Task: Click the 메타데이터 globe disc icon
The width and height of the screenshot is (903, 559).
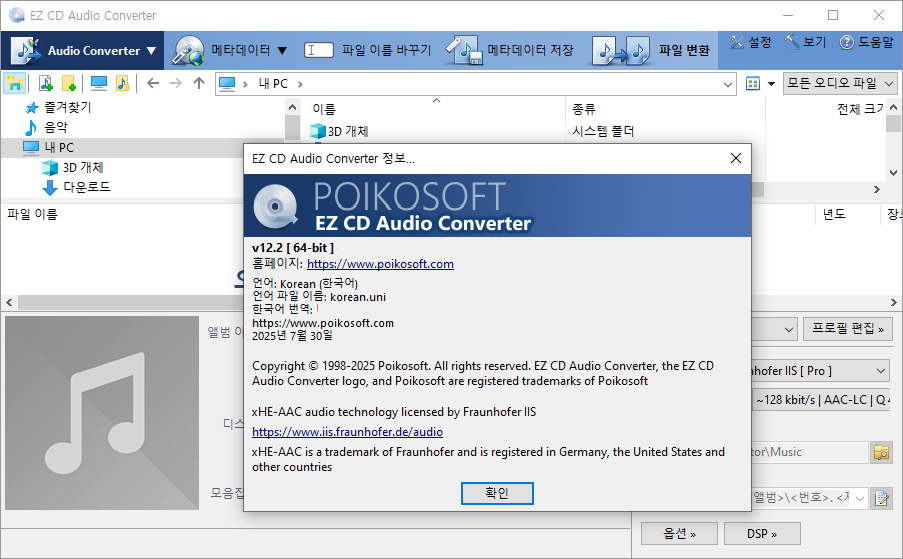Action: click(189, 51)
